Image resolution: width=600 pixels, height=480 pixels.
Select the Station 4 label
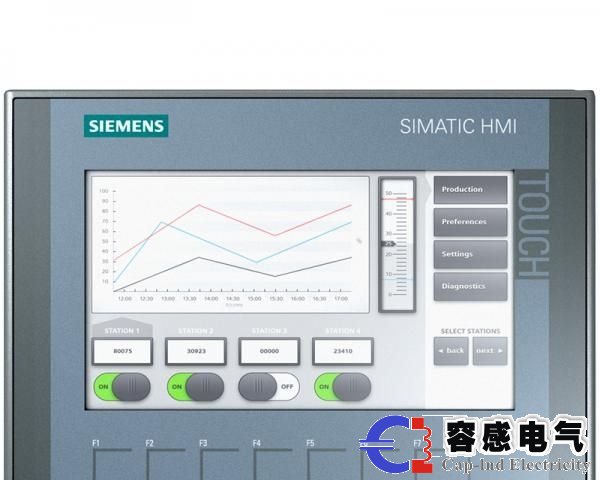(342, 331)
